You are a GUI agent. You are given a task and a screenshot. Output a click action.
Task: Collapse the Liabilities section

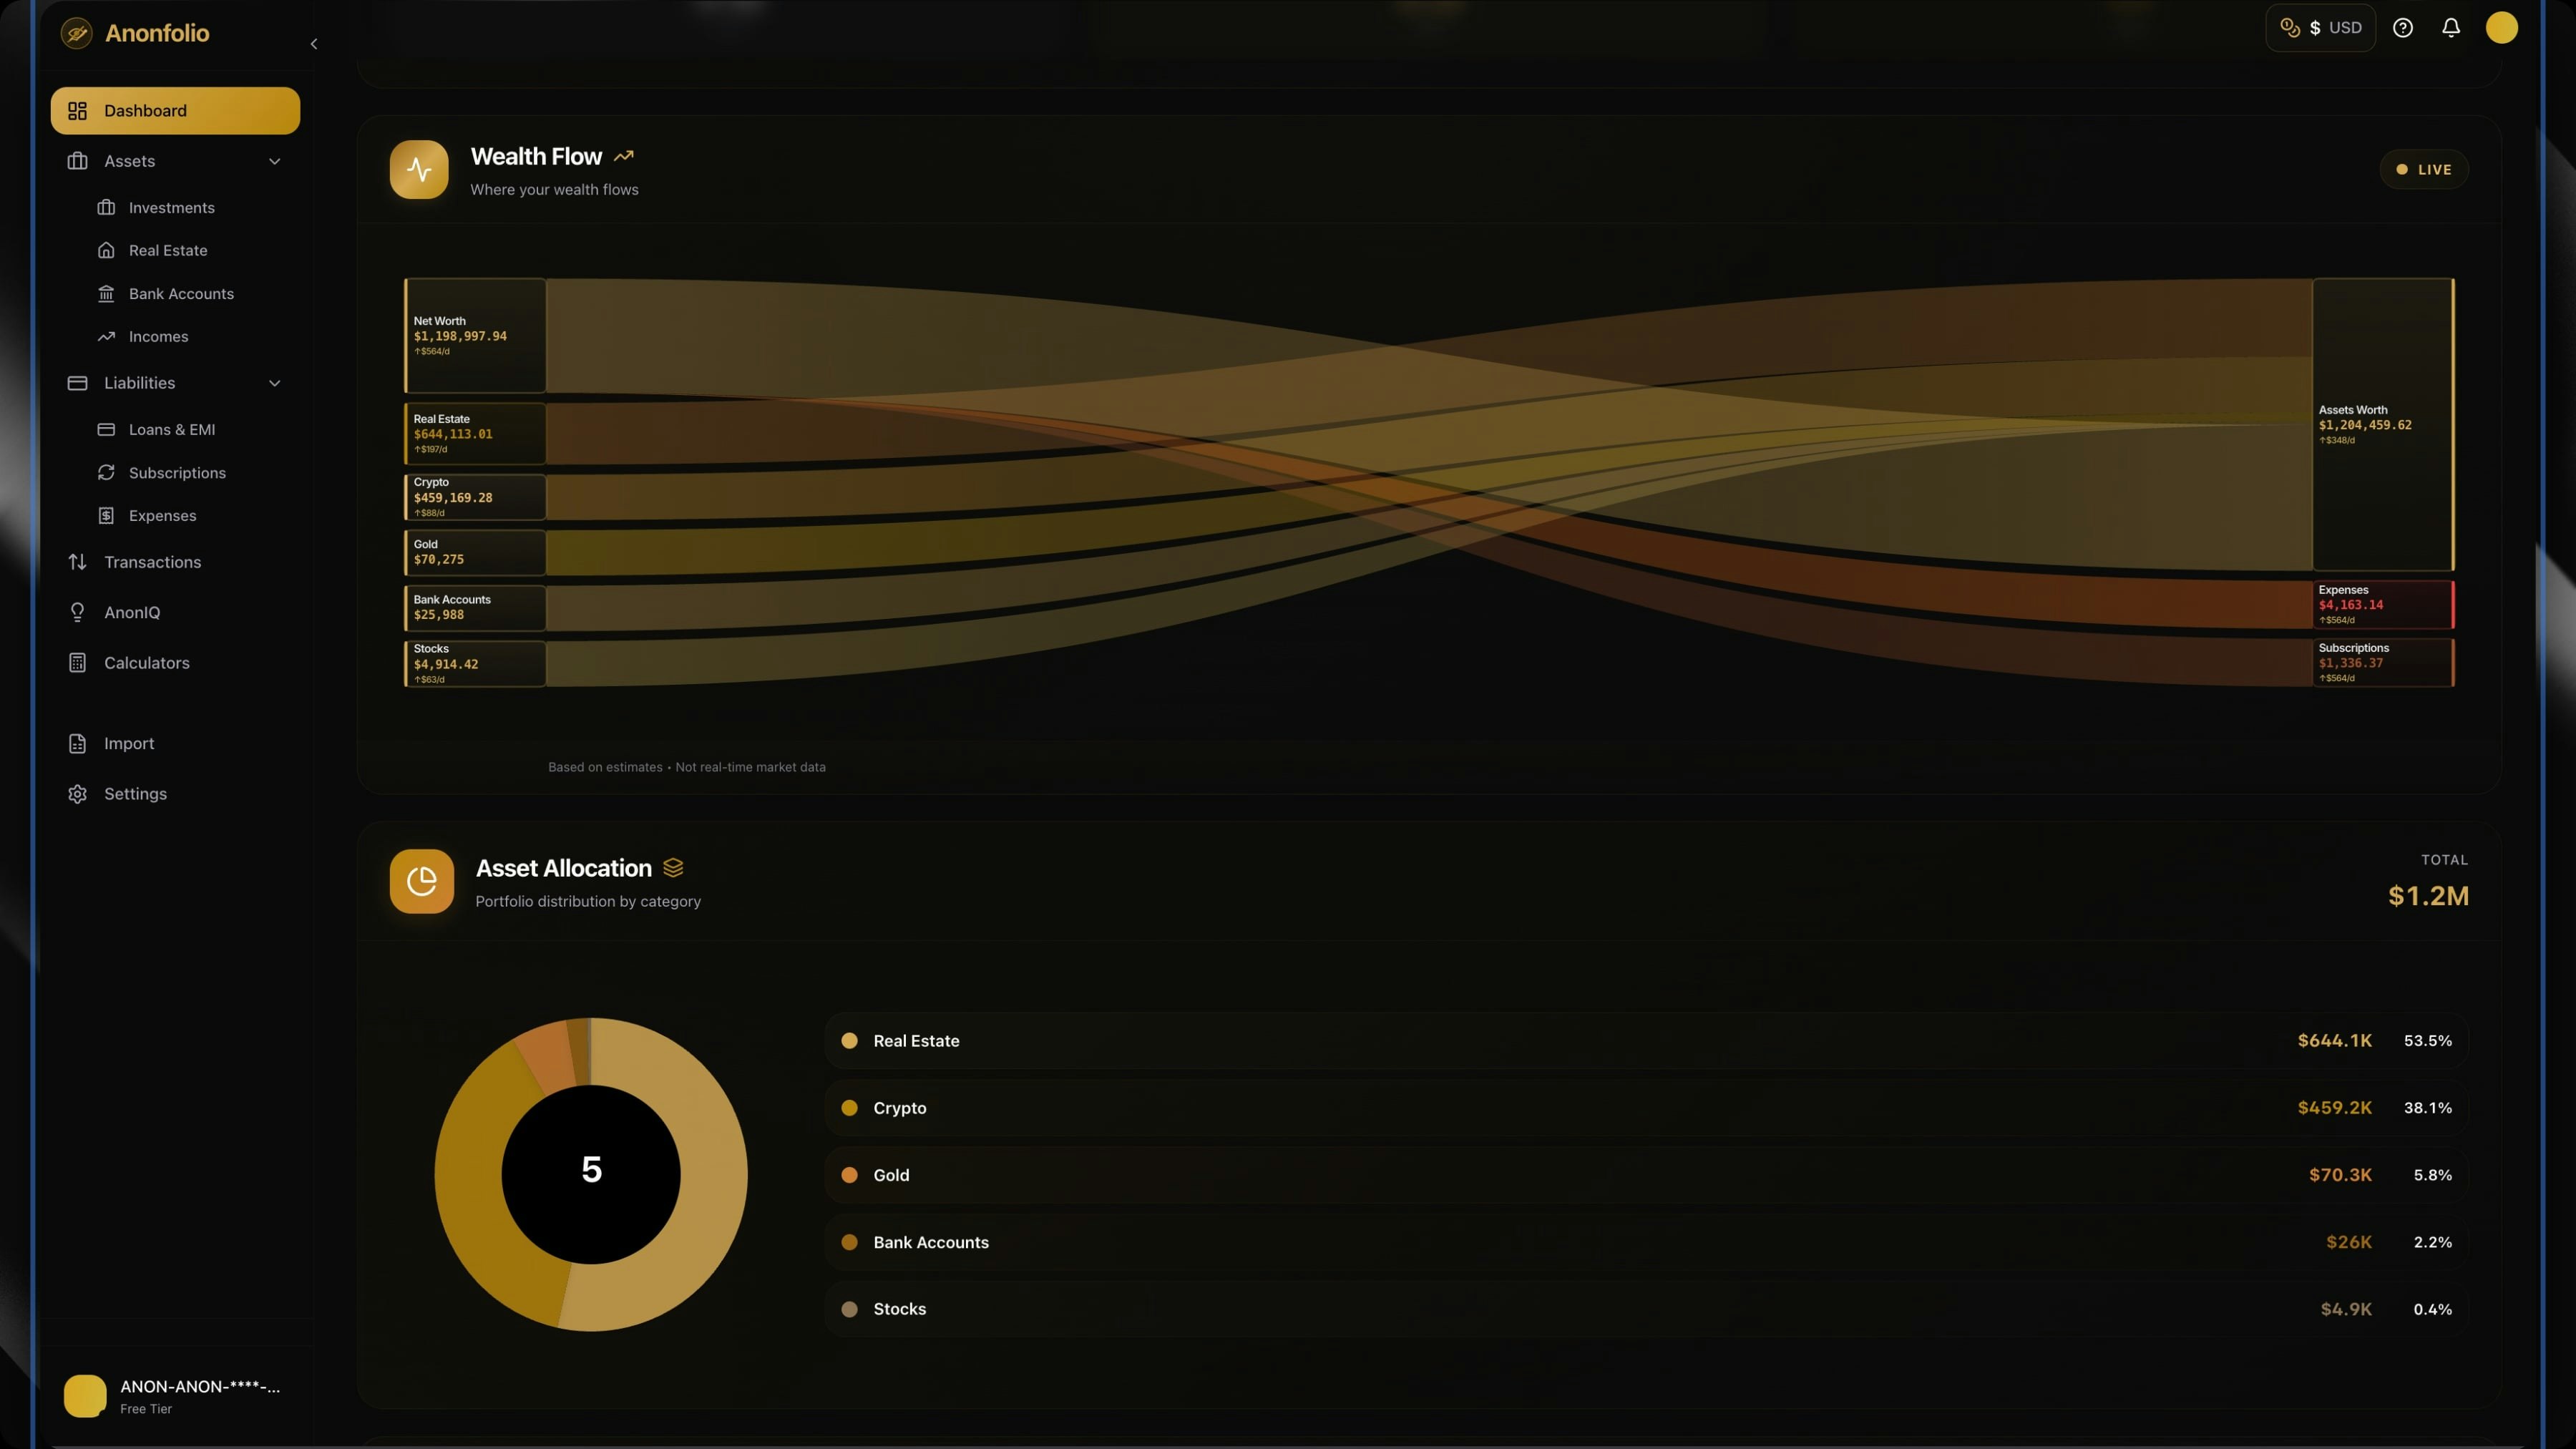click(274, 383)
